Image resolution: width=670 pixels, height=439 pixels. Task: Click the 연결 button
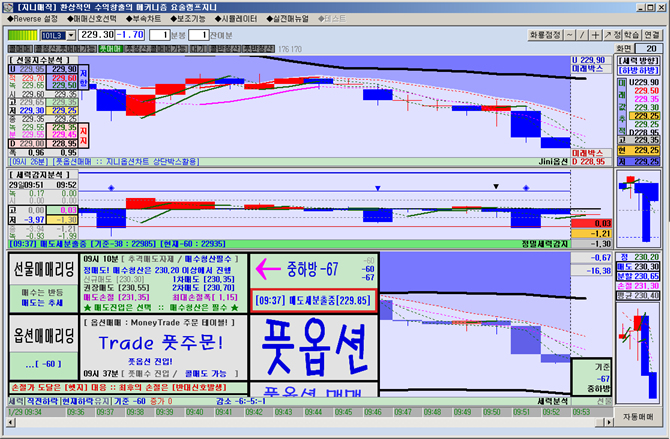(x=652, y=35)
